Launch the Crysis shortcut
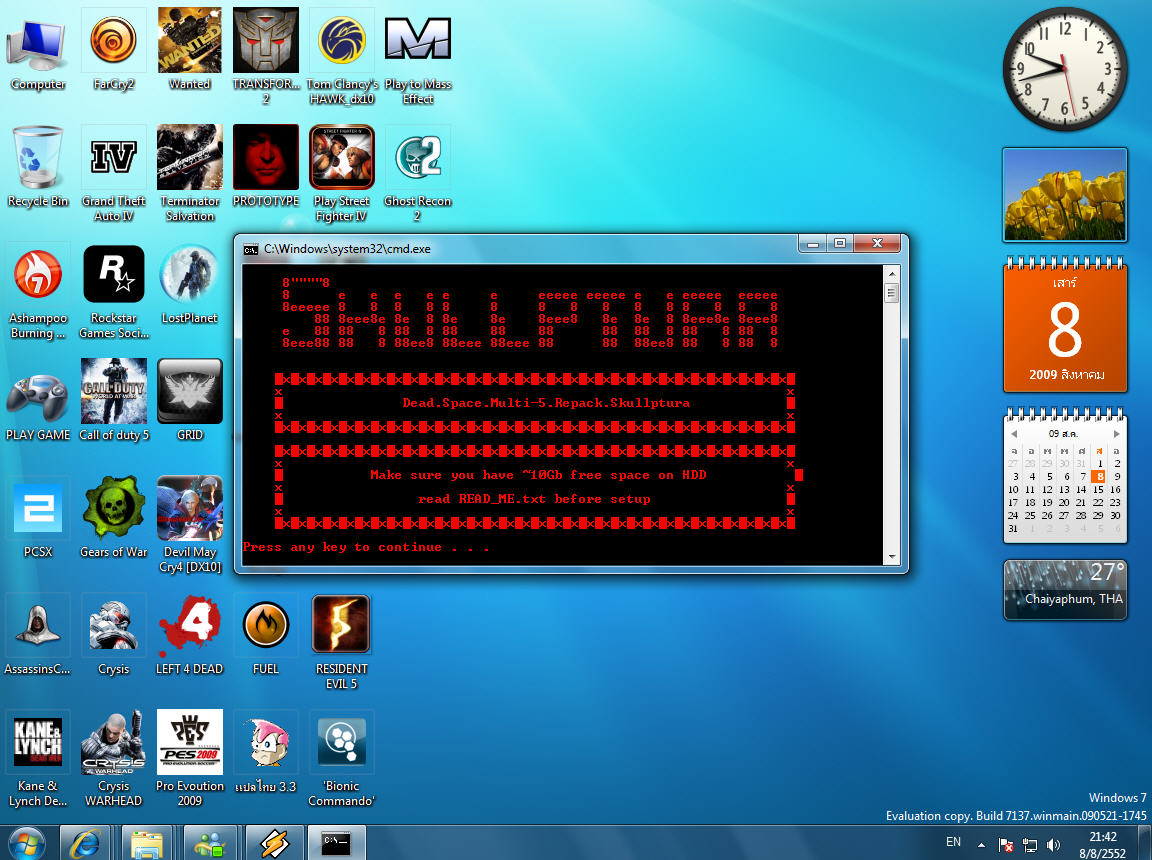1152x860 pixels. (x=113, y=635)
